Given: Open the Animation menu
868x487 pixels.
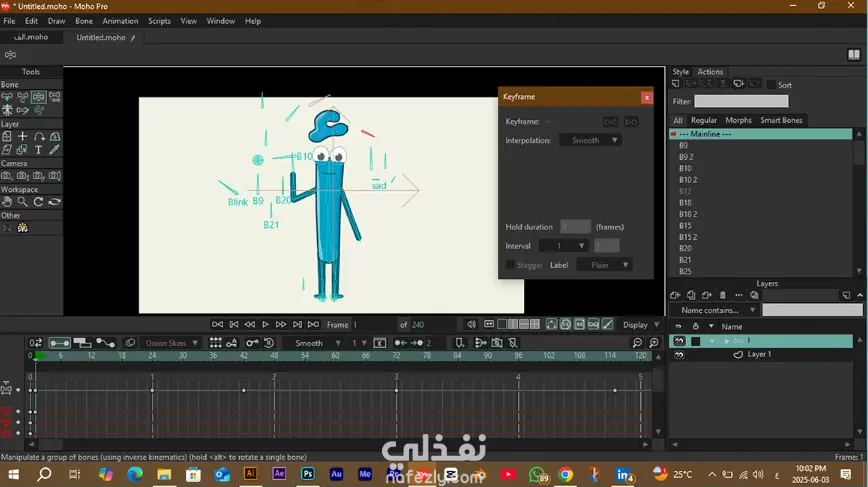Looking at the screenshot, I should coord(120,21).
